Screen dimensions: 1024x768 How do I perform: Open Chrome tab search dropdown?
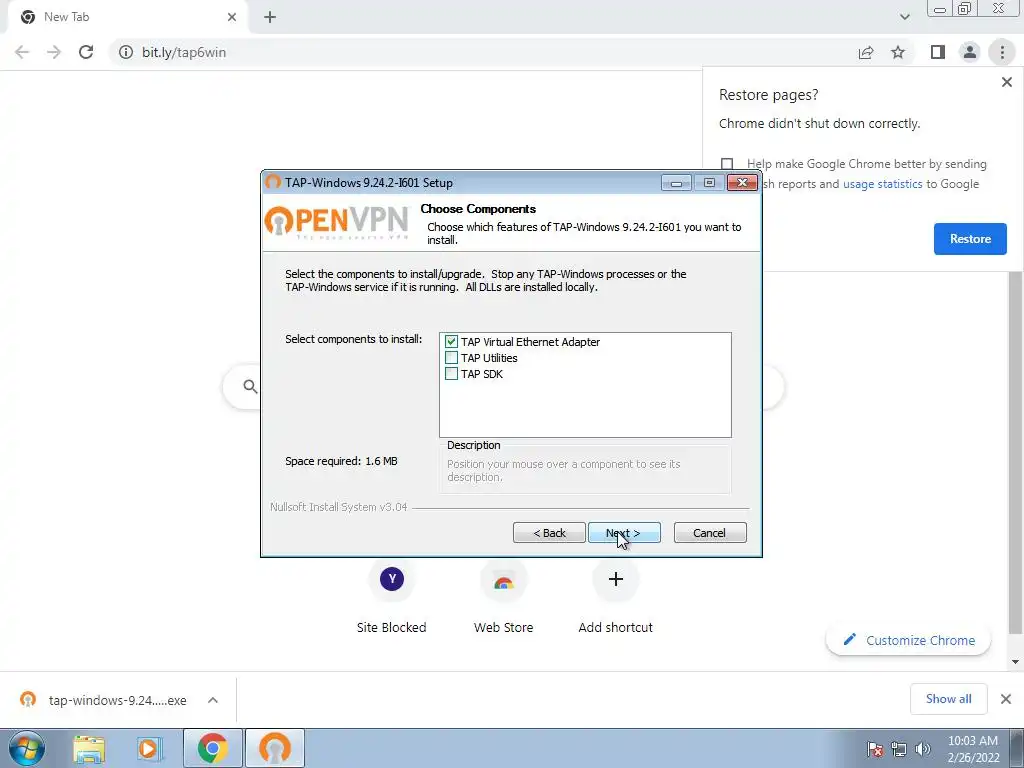click(x=904, y=17)
